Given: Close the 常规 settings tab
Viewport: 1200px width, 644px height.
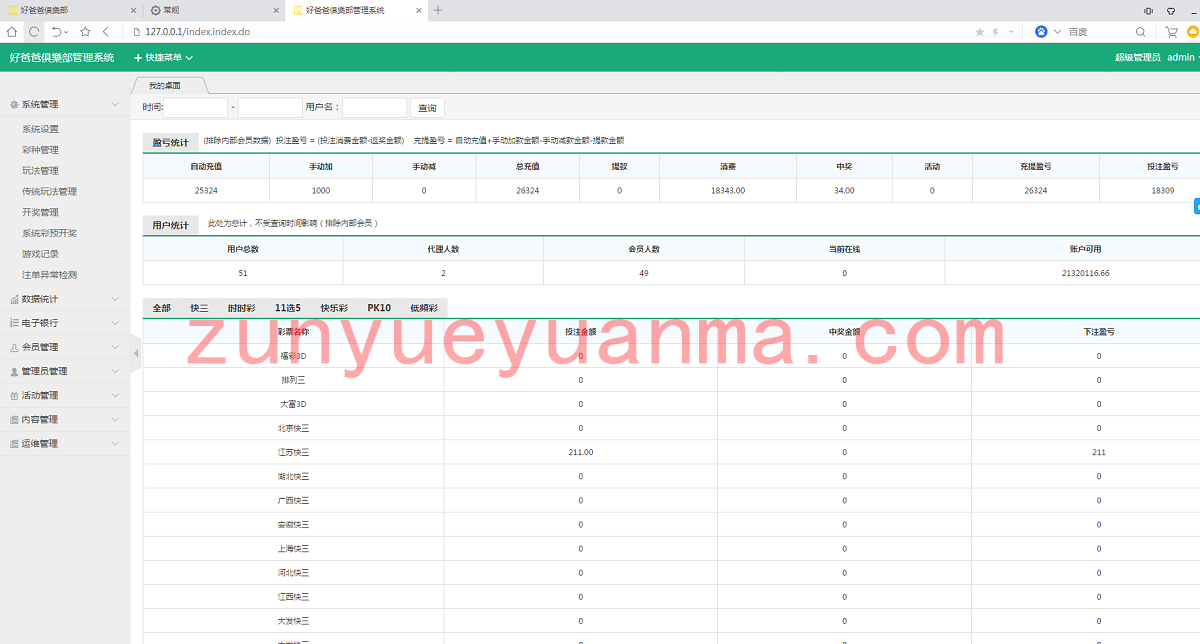Looking at the screenshot, I should (276, 10).
